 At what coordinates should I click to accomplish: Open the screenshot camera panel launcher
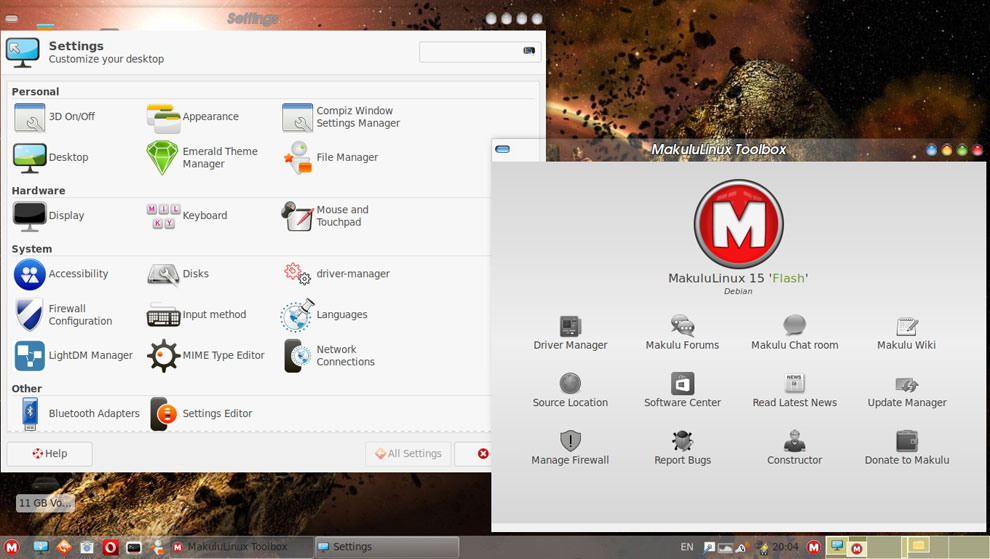pyautogui.click(x=87, y=548)
